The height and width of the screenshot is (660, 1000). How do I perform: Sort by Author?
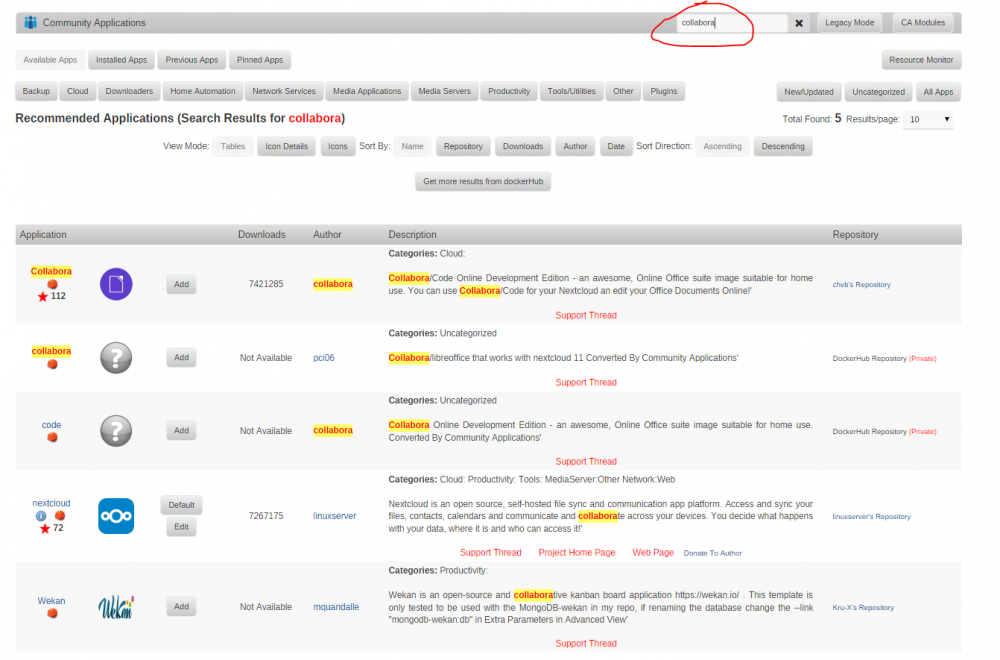pyautogui.click(x=575, y=146)
